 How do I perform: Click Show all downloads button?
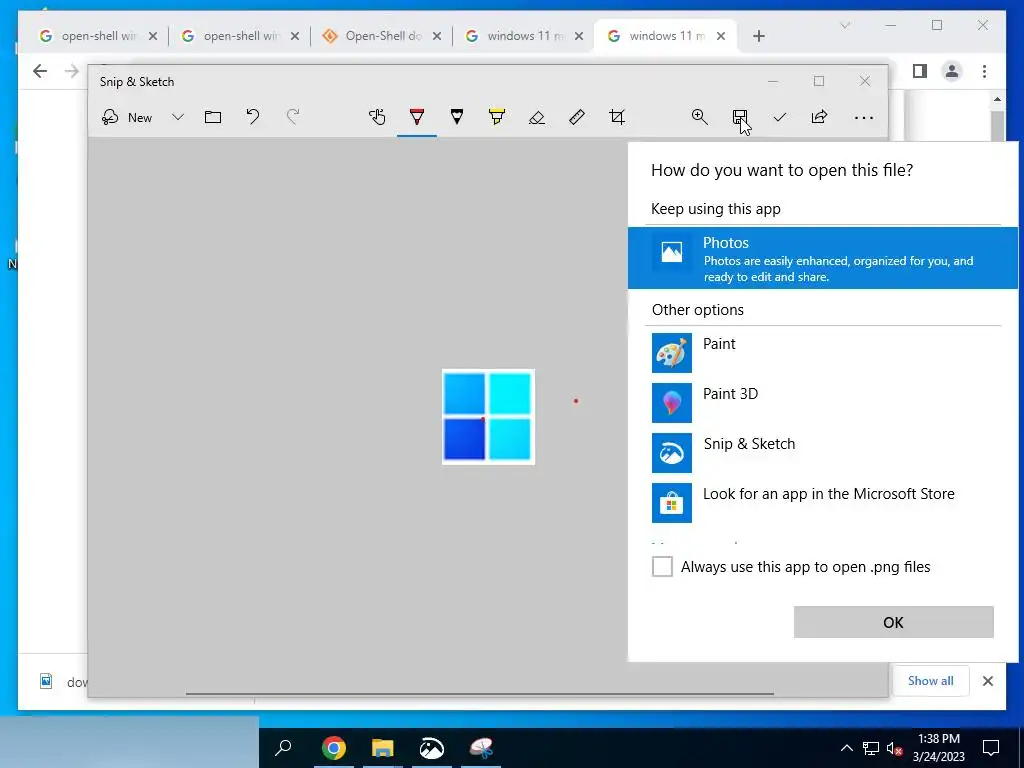tap(931, 680)
